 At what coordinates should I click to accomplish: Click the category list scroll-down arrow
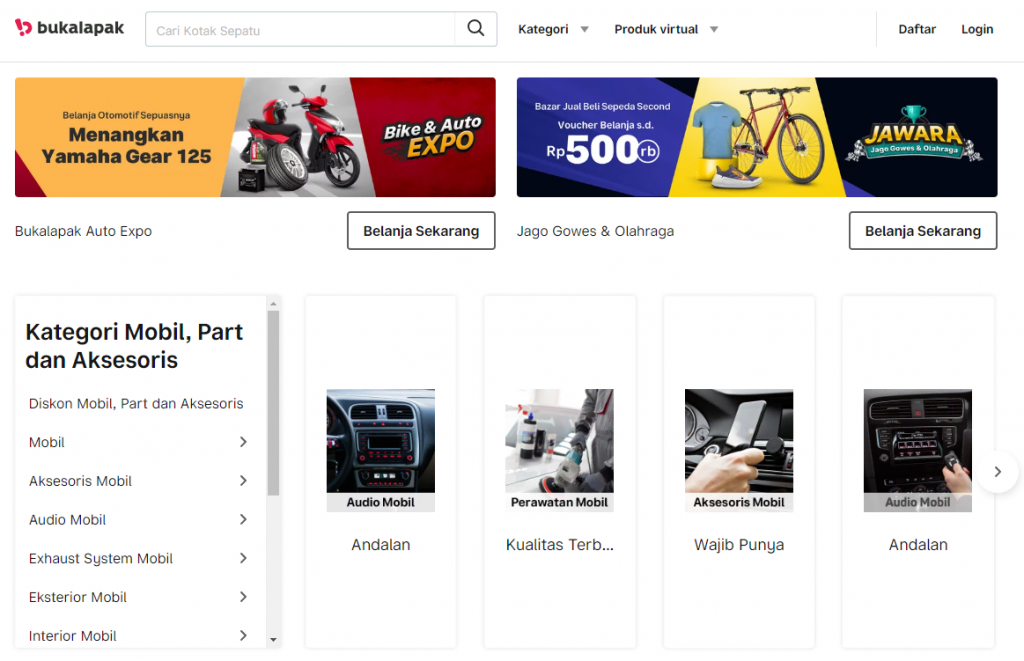(x=274, y=640)
